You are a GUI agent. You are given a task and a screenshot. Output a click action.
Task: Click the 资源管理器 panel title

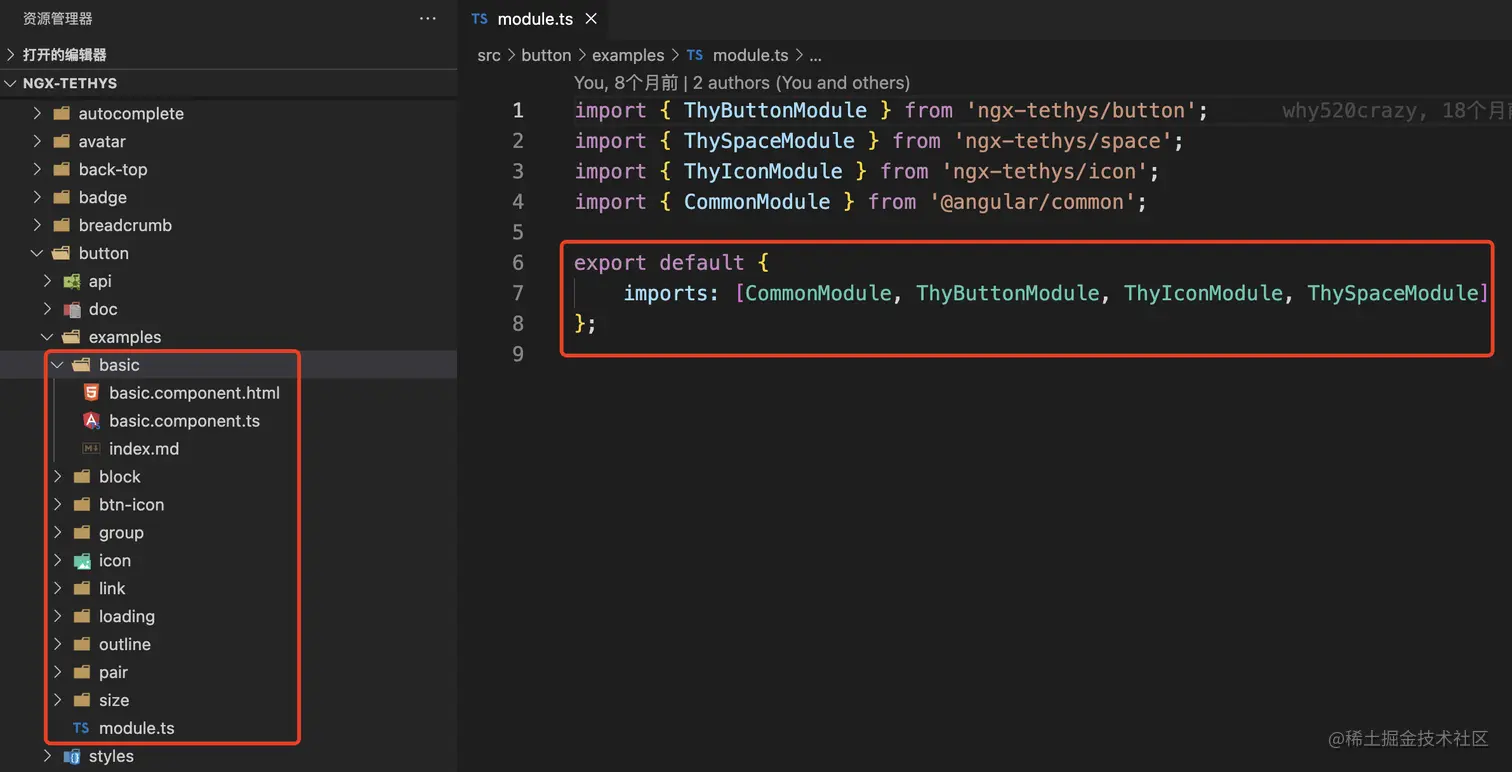click(x=58, y=18)
